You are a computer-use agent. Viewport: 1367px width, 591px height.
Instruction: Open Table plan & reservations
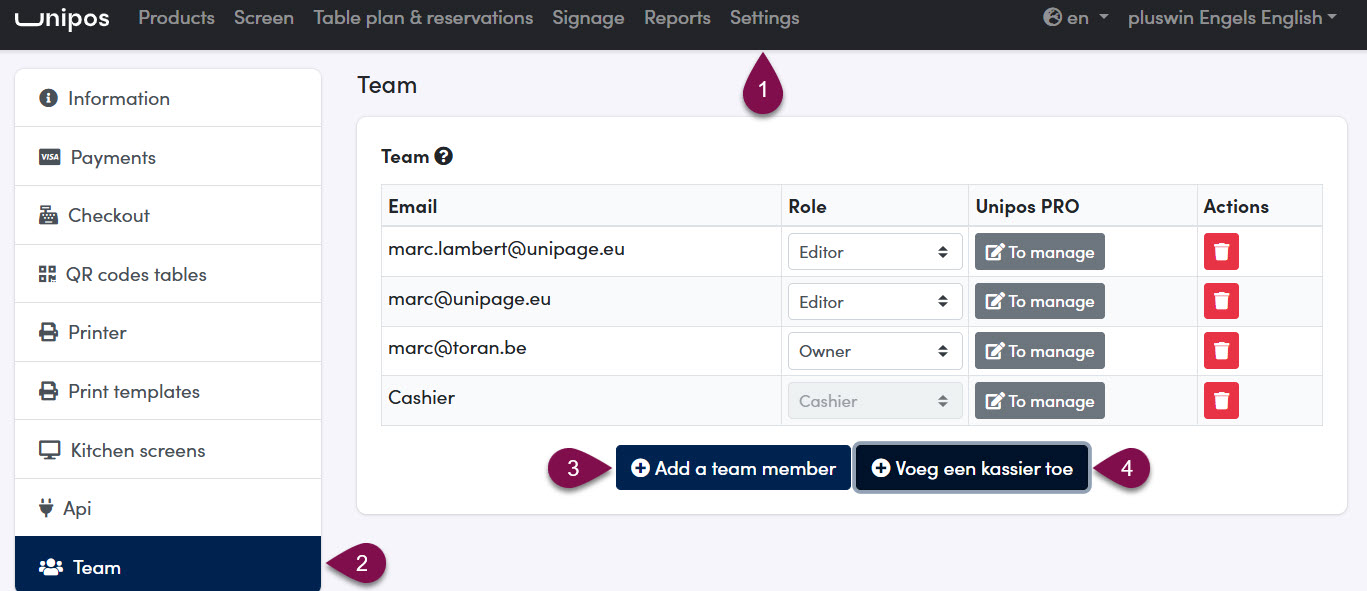pos(423,18)
